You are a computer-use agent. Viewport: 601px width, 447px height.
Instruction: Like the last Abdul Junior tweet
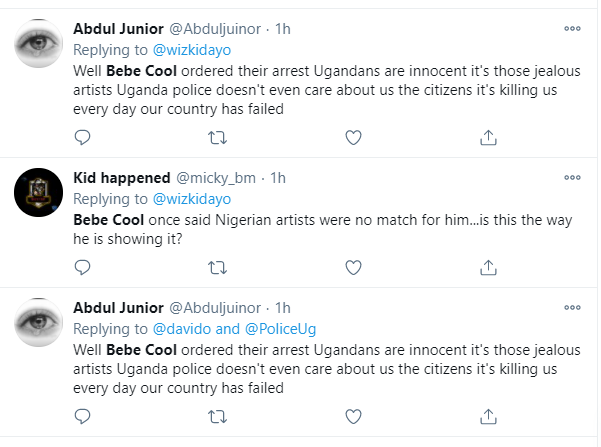[352, 415]
